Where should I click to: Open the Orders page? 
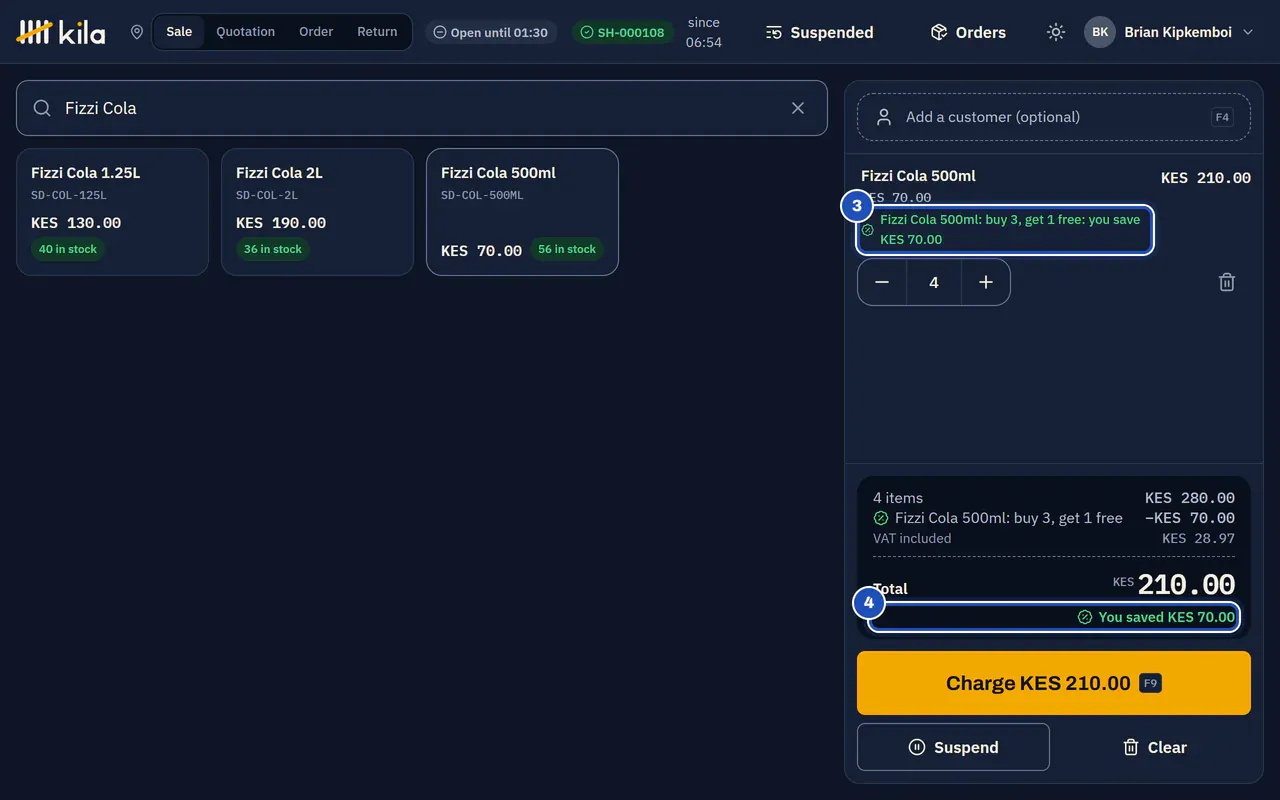click(x=968, y=32)
